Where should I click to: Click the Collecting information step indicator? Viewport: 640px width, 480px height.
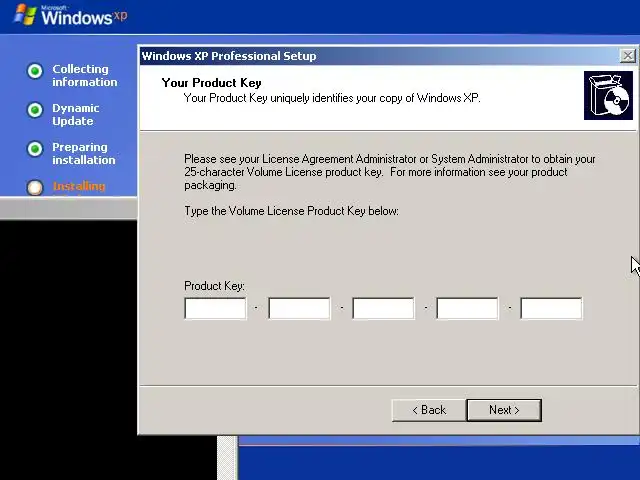35,71
